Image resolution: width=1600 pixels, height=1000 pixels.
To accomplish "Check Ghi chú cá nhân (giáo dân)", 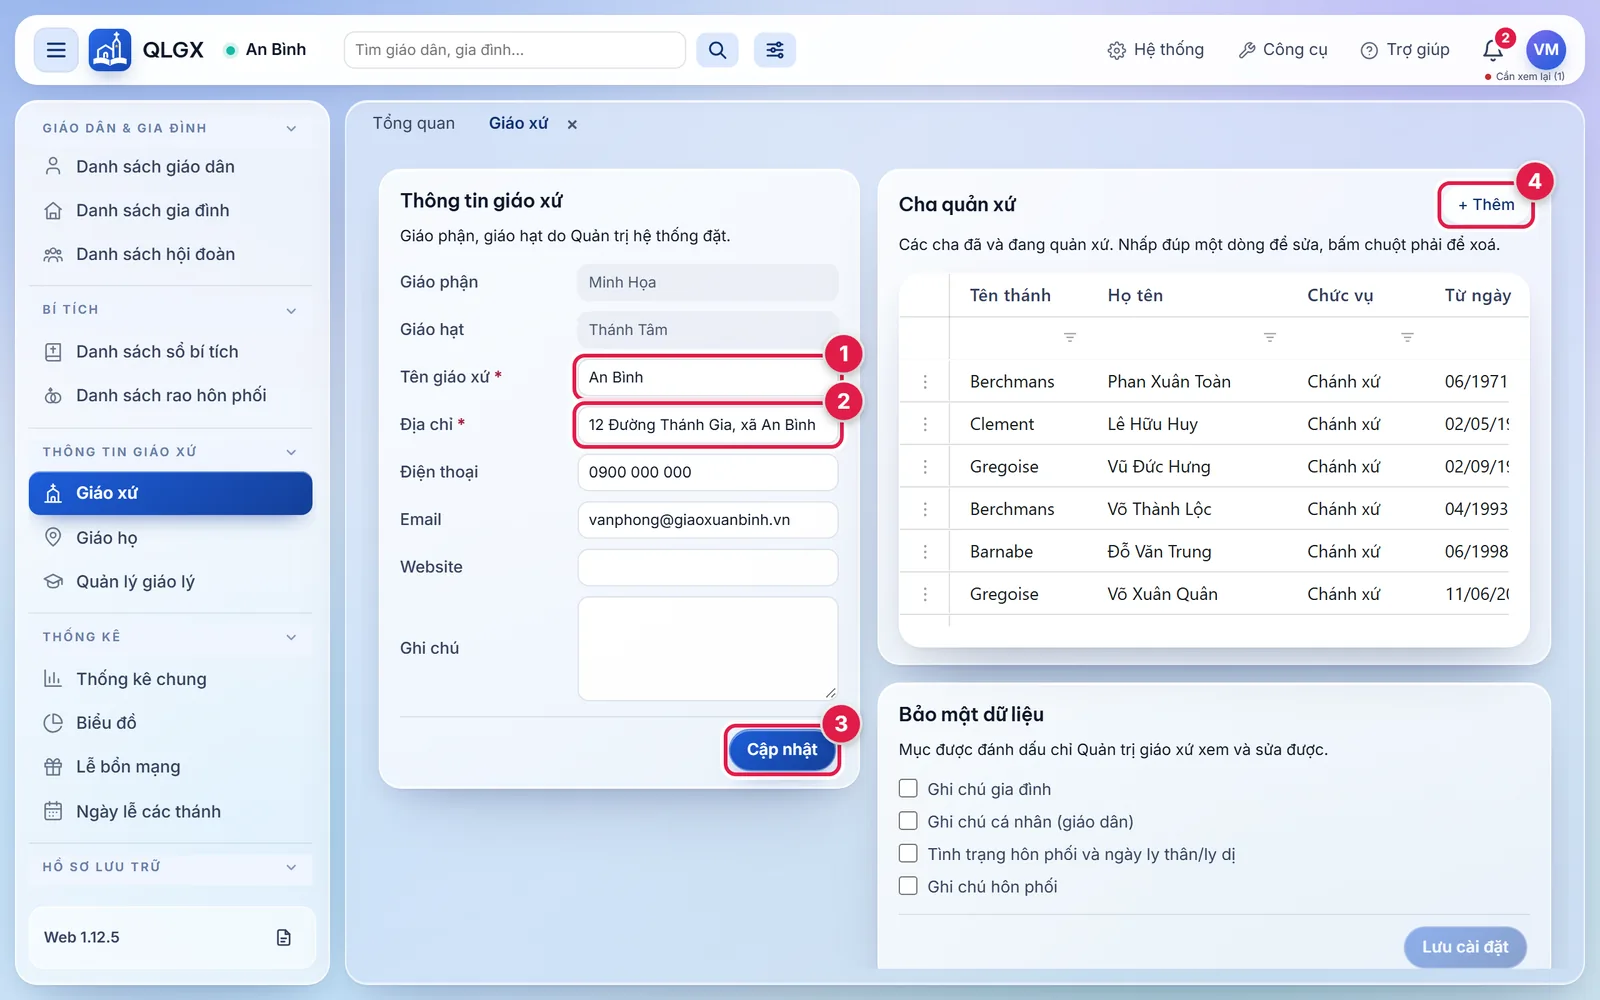I will [908, 821].
